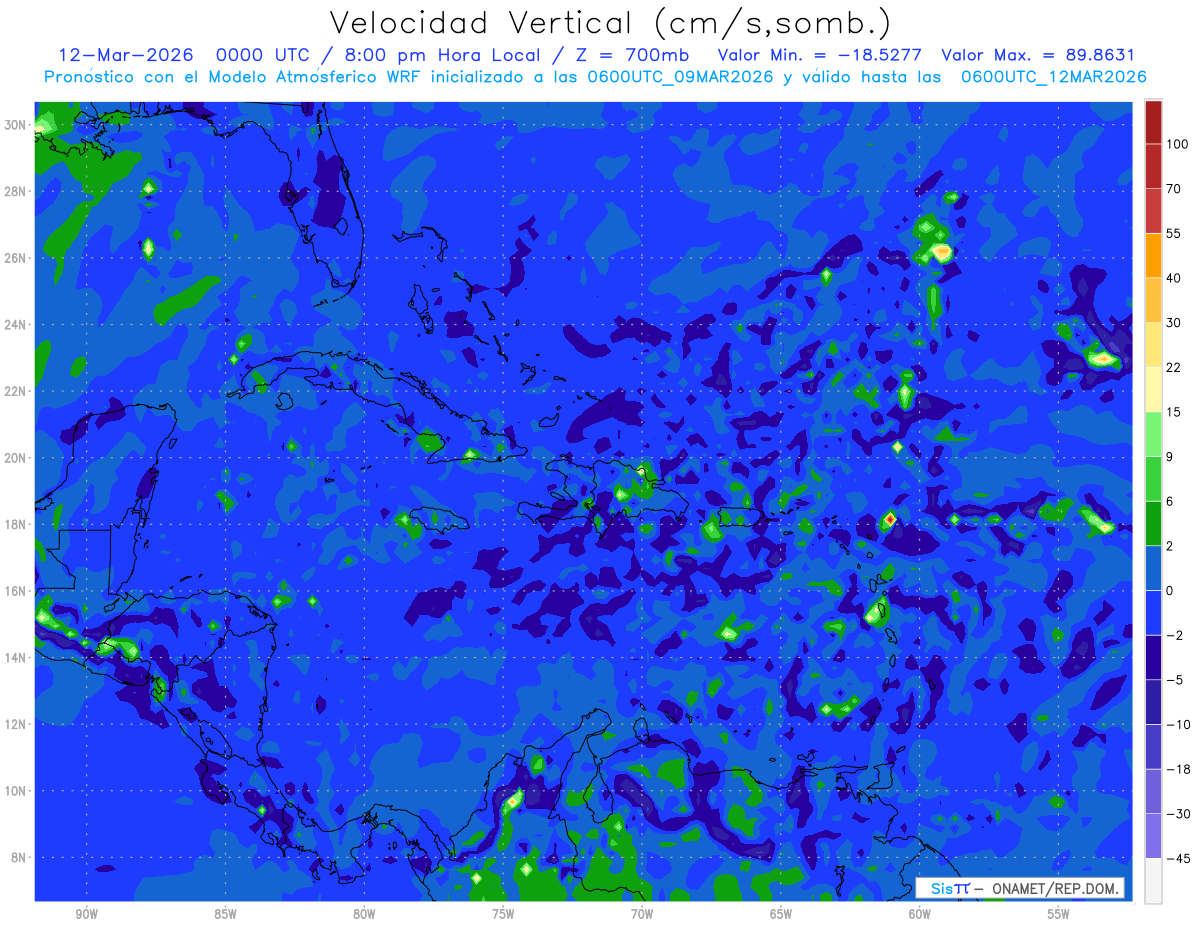Select '8:00 pm Hora Local' text
Image resolution: width=1200 pixels, height=927 pixels.
coord(444,54)
